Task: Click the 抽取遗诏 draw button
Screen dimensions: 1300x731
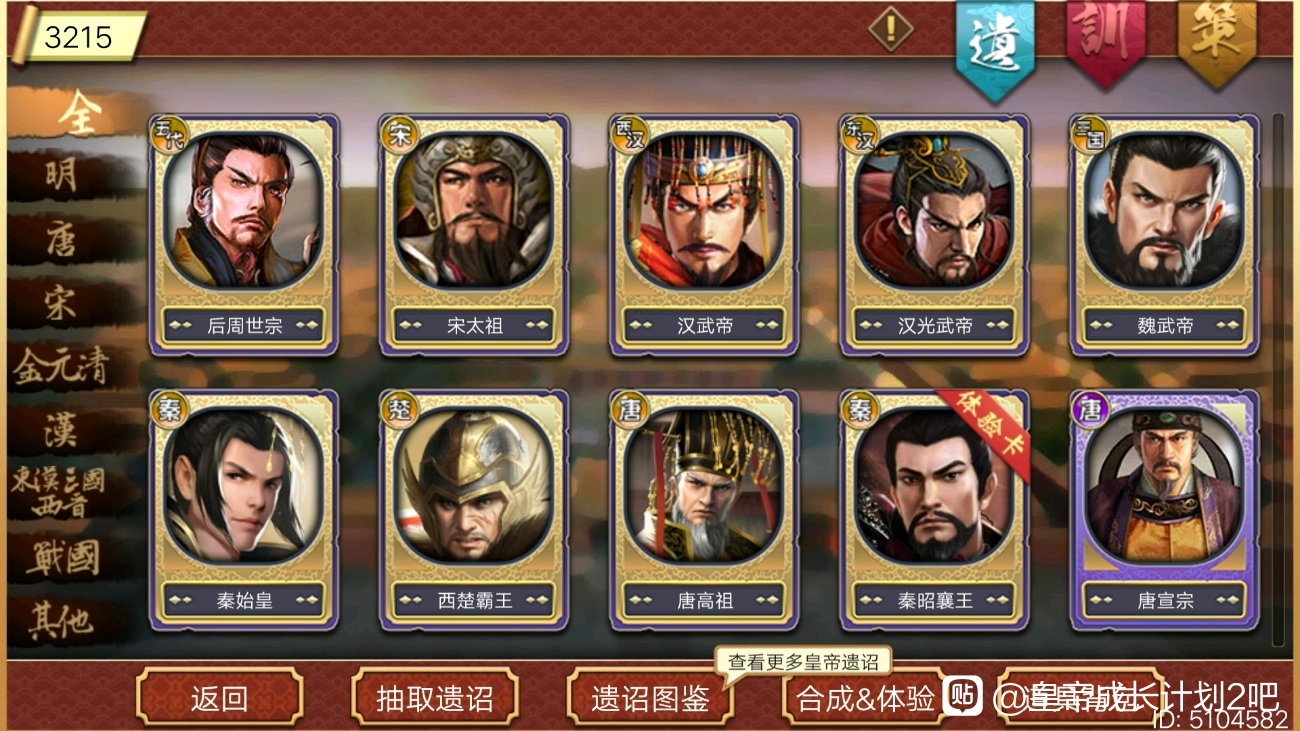Action: (x=435, y=697)
